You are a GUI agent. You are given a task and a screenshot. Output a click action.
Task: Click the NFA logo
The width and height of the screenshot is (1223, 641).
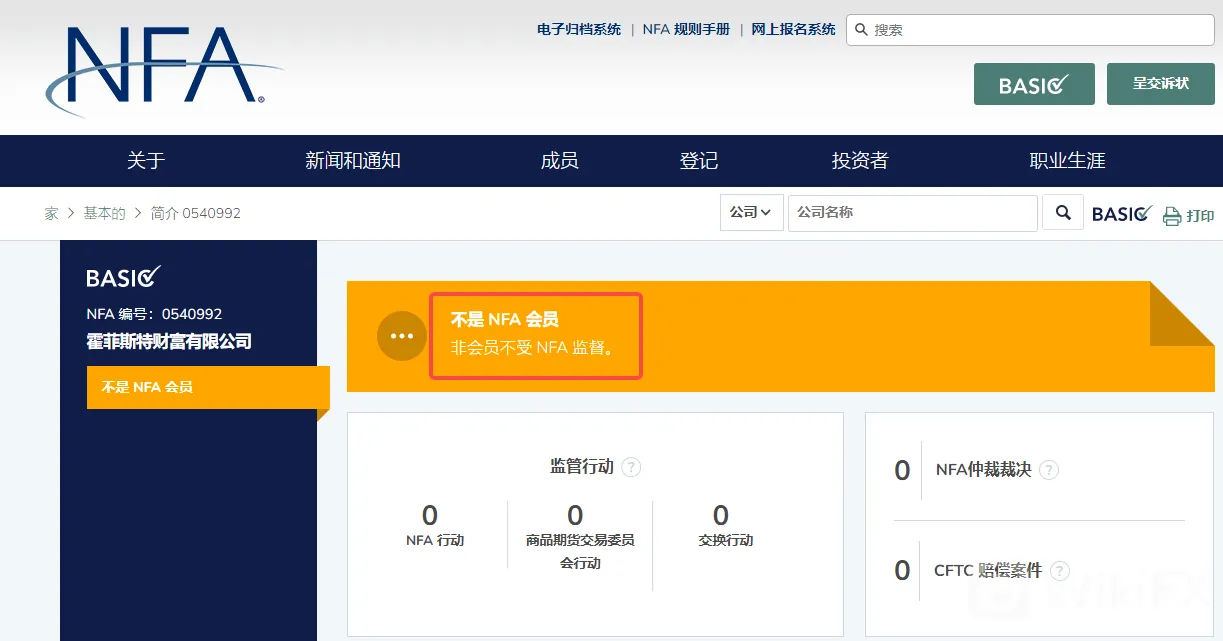click(163, 70)
